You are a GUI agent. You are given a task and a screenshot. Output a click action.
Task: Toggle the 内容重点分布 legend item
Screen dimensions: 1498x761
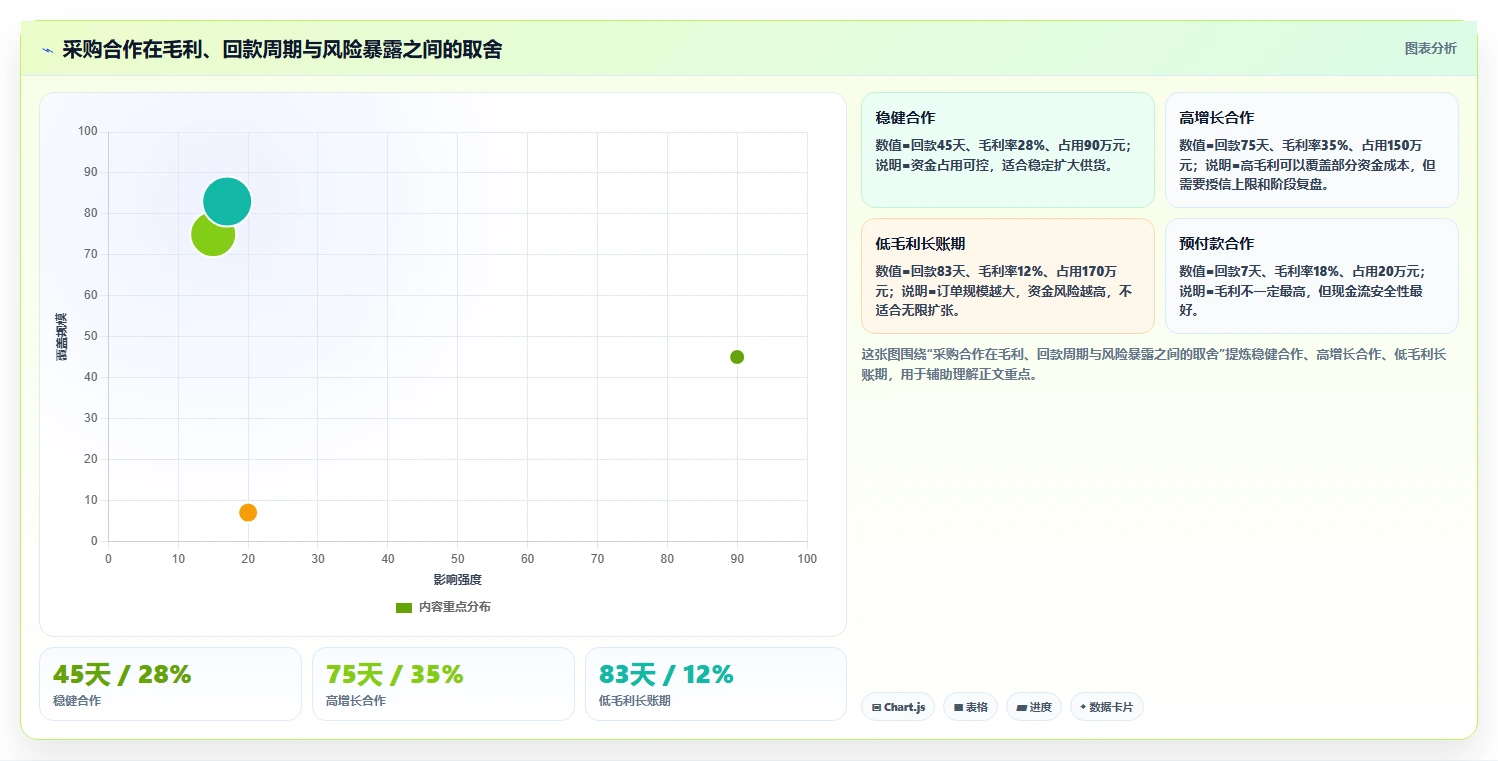(443, 607)
